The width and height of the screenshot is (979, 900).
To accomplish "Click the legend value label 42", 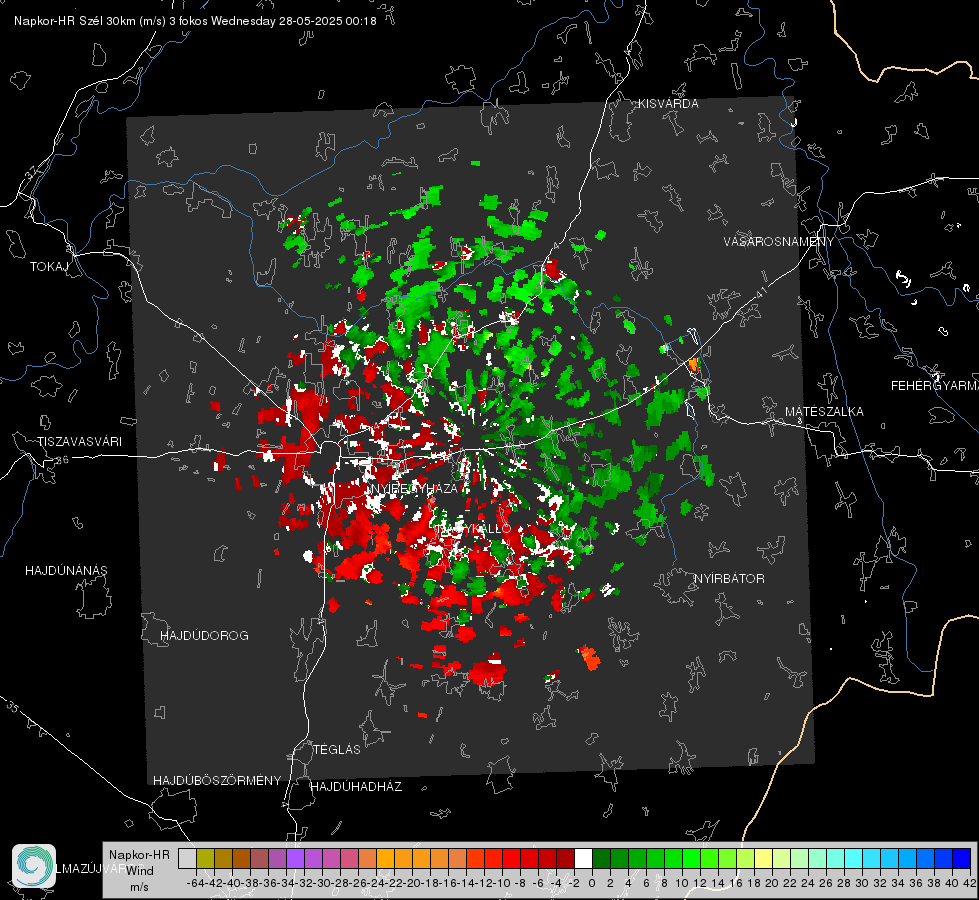I will pyautogui.click(x=969, y=883).
